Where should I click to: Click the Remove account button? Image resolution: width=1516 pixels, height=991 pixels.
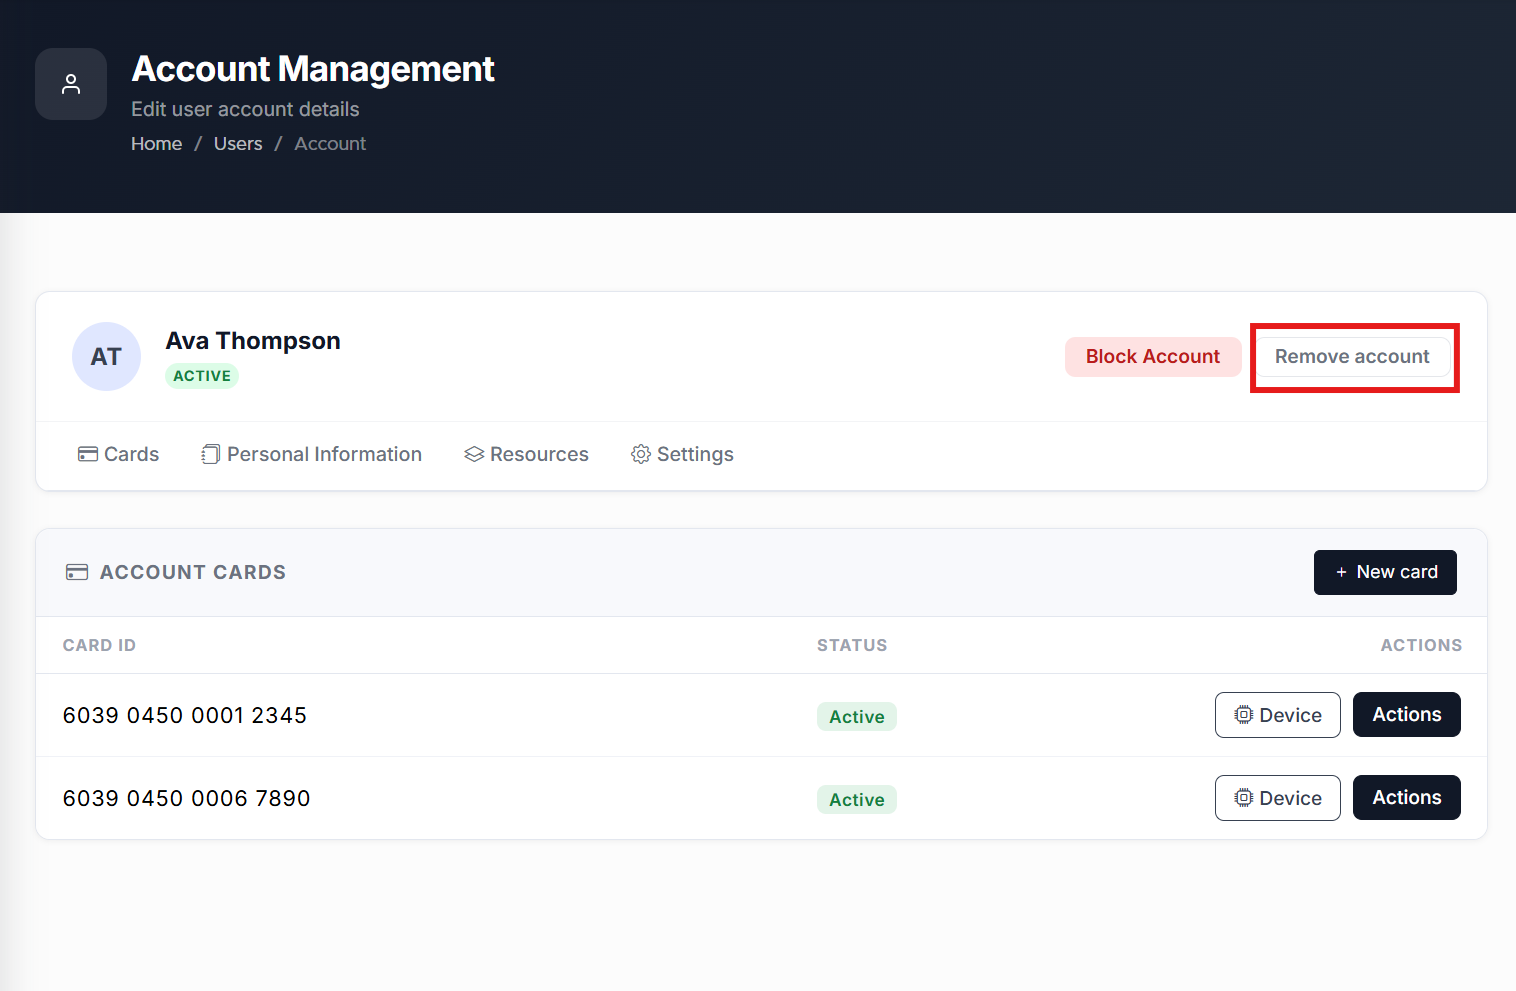point(1352,357)
